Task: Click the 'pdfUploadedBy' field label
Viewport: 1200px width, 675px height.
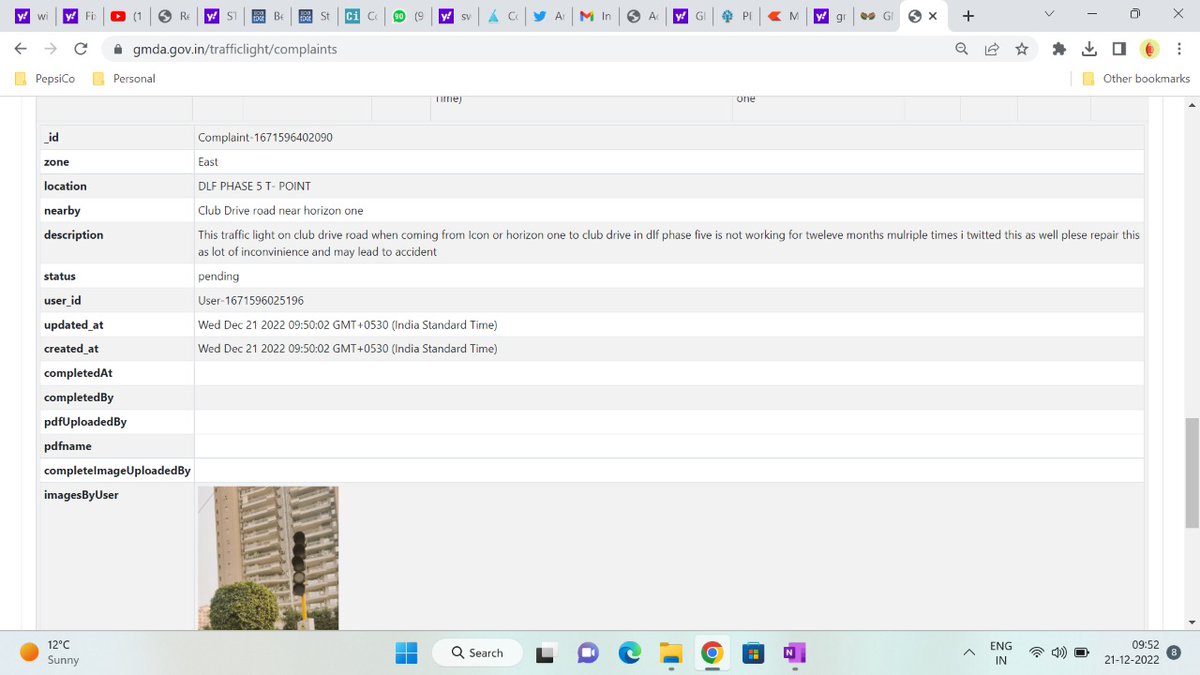Action: click(85, 422)
